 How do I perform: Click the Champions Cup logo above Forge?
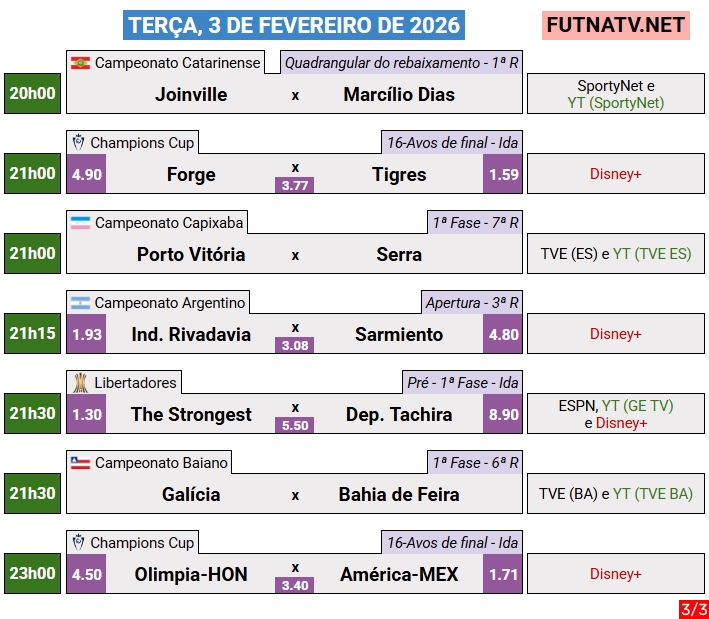pyautogui.click(x=79, y=143)
